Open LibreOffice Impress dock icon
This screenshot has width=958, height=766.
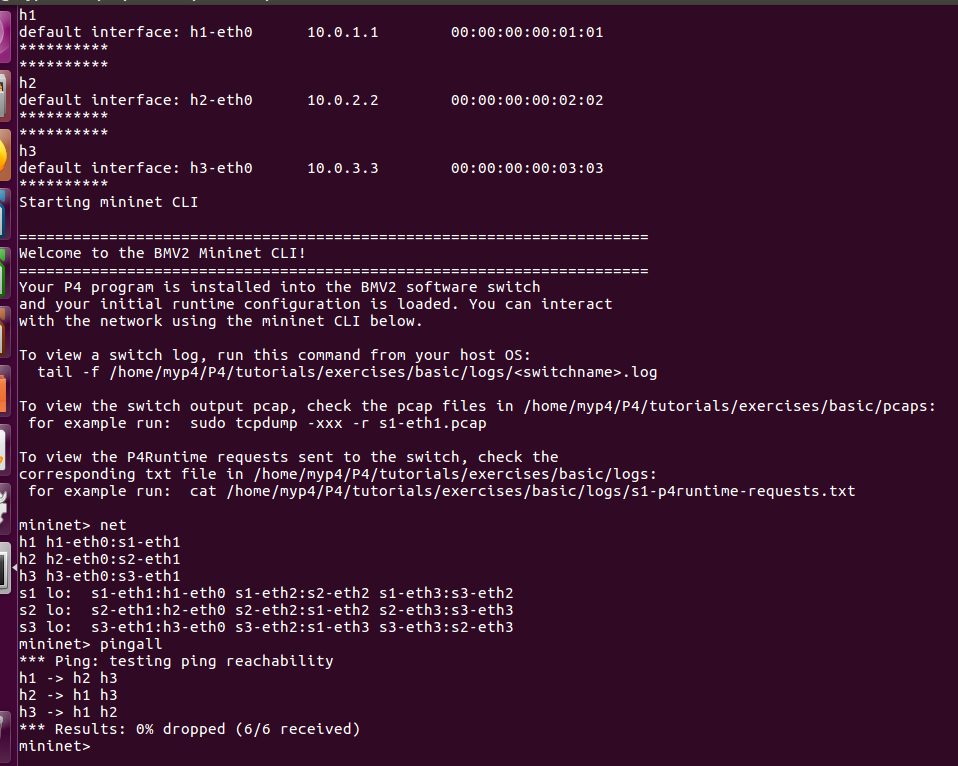click(x=5, y=332)
